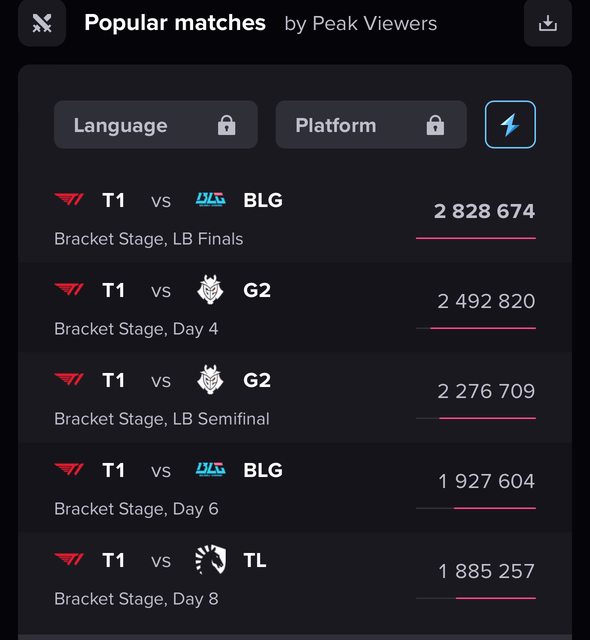590x640 pixels.
Task: Click the Popular matches heading
Action: (x=175, y=22)
